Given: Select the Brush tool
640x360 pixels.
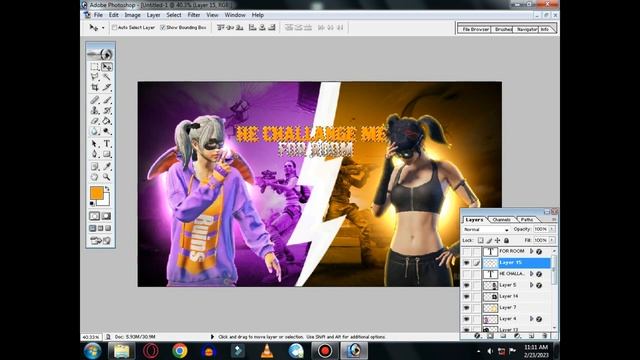Looking at the screenshot, I should tap(107, 100).
